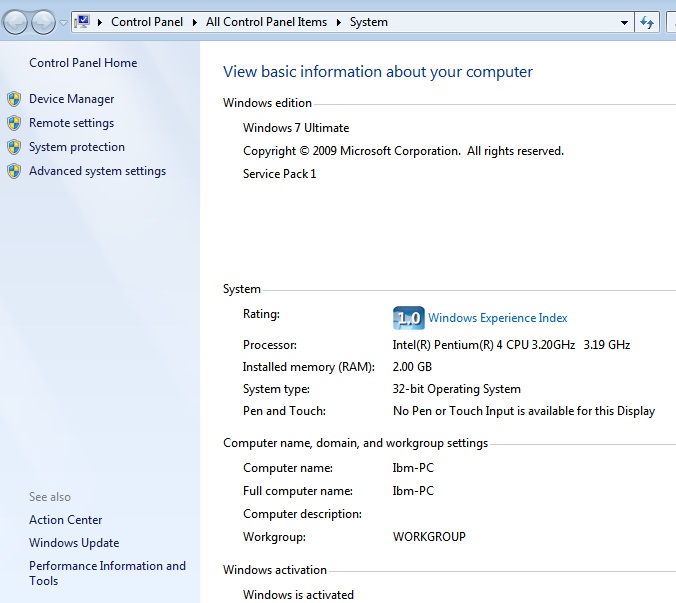The width and height of the screenshot is (676, 603).
Task: Expand arrow after All Control Panel Items
Action: pyautogui.click(x=339, y=22)
